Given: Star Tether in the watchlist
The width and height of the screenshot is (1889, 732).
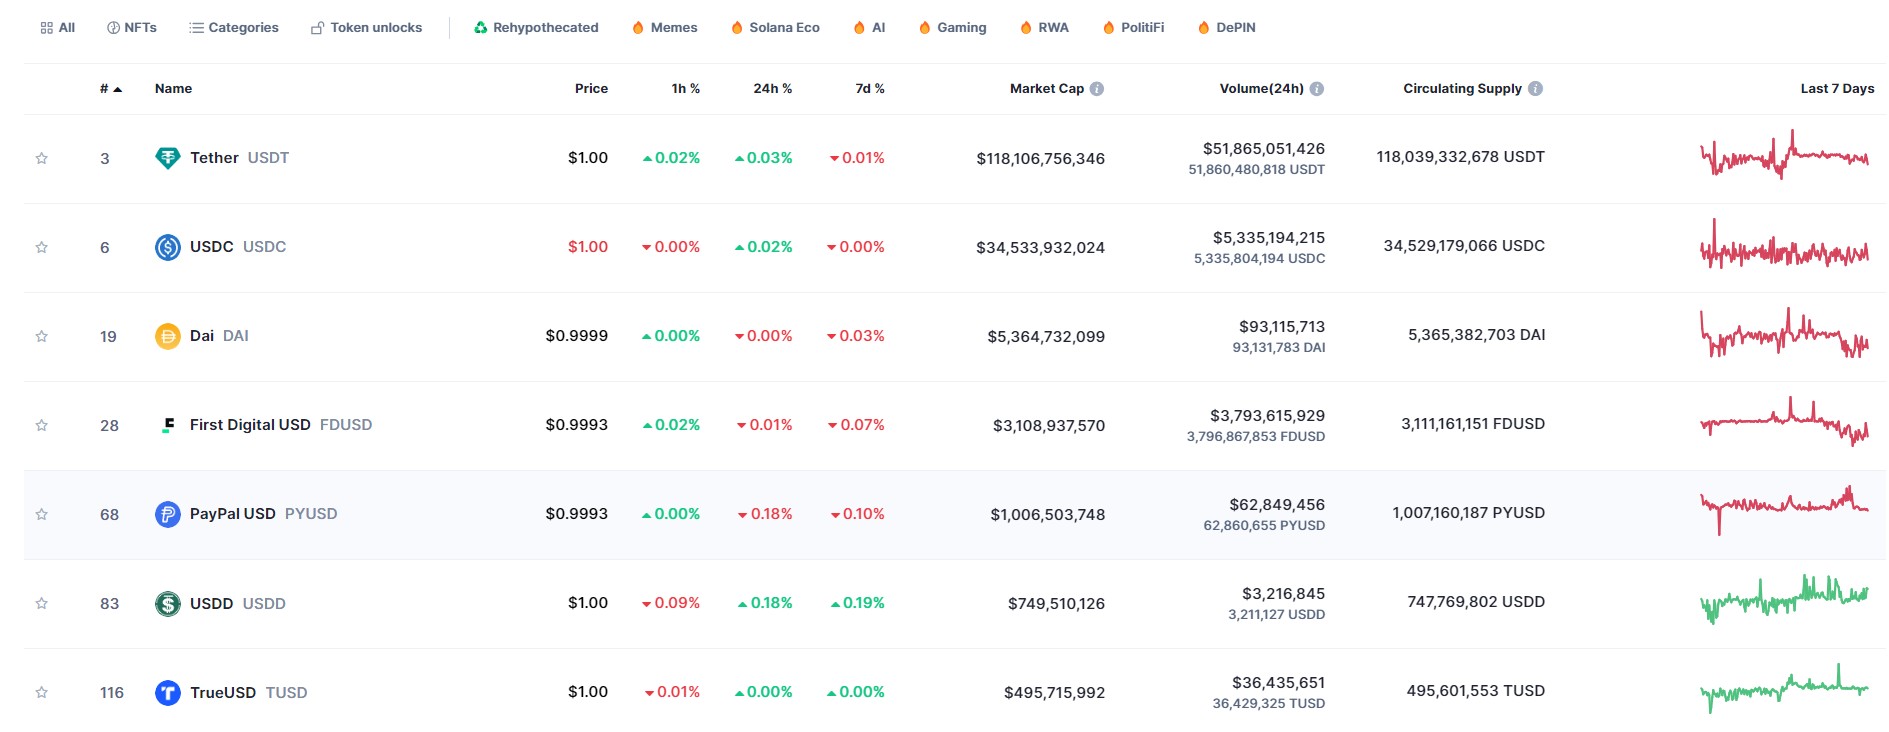Looking at the screenshot, I should 42,158.
